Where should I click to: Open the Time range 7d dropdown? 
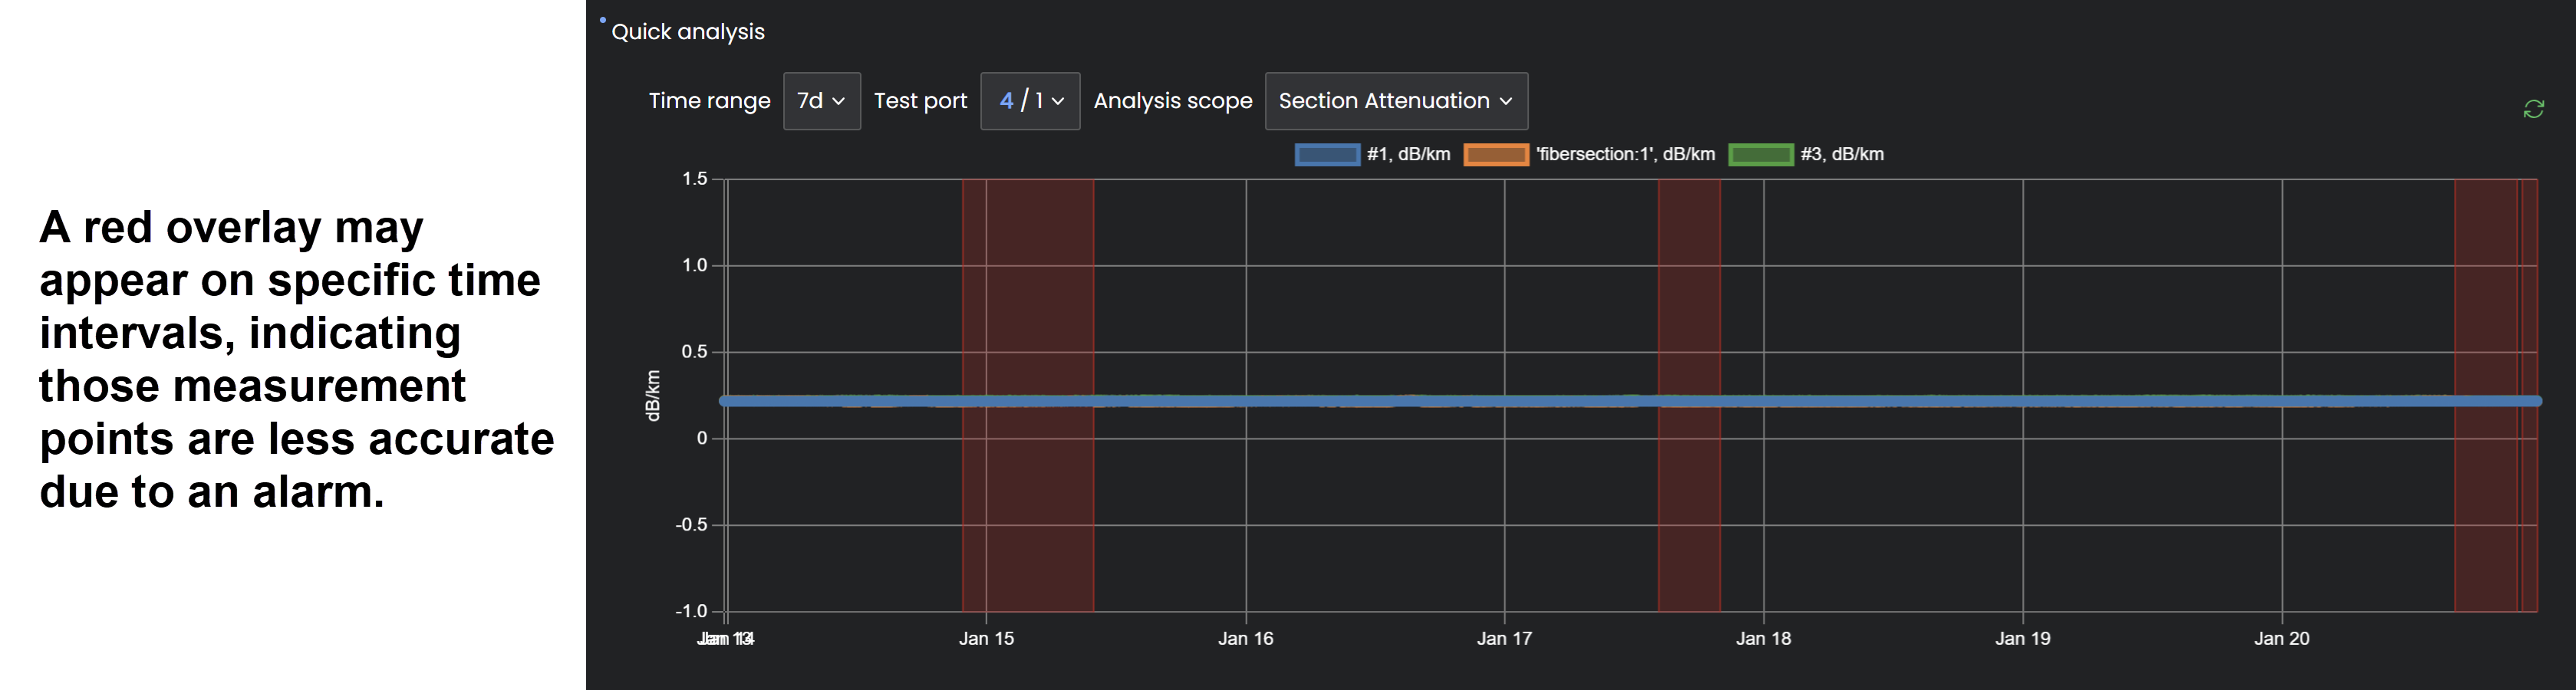click(820, 101)
